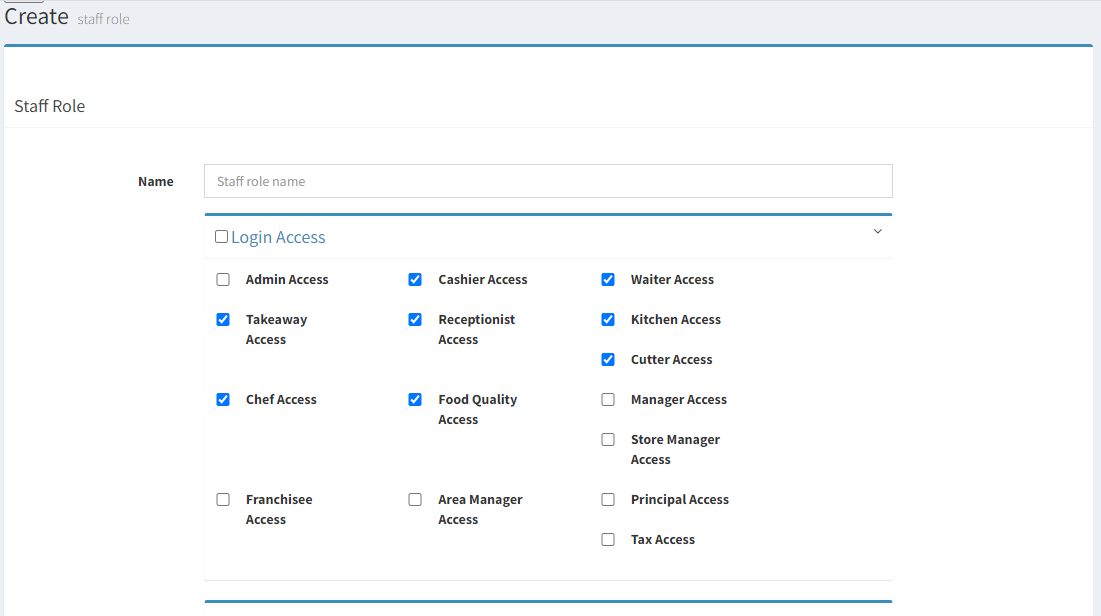Viewport: 1101px width, 616px height.
Task: Click the Takeaway Access label text
Action: tap(276, 329)
